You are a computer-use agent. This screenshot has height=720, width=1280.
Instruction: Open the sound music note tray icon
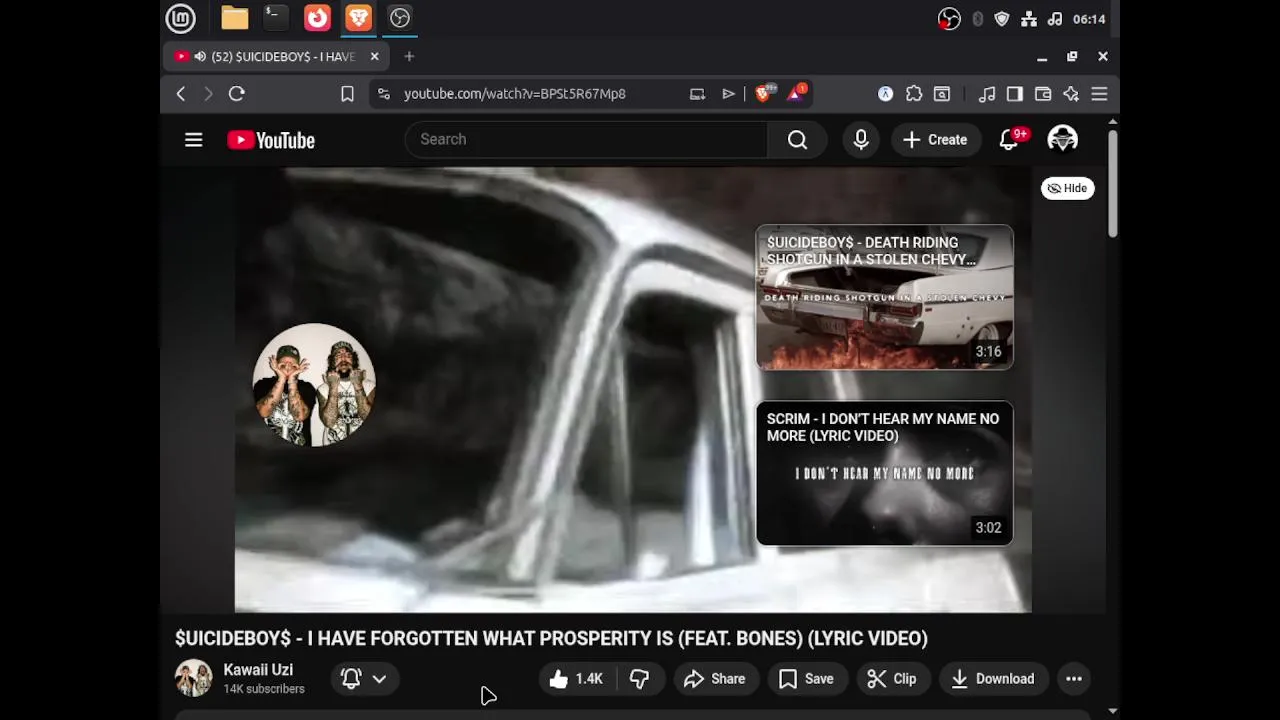[1055, 19]
